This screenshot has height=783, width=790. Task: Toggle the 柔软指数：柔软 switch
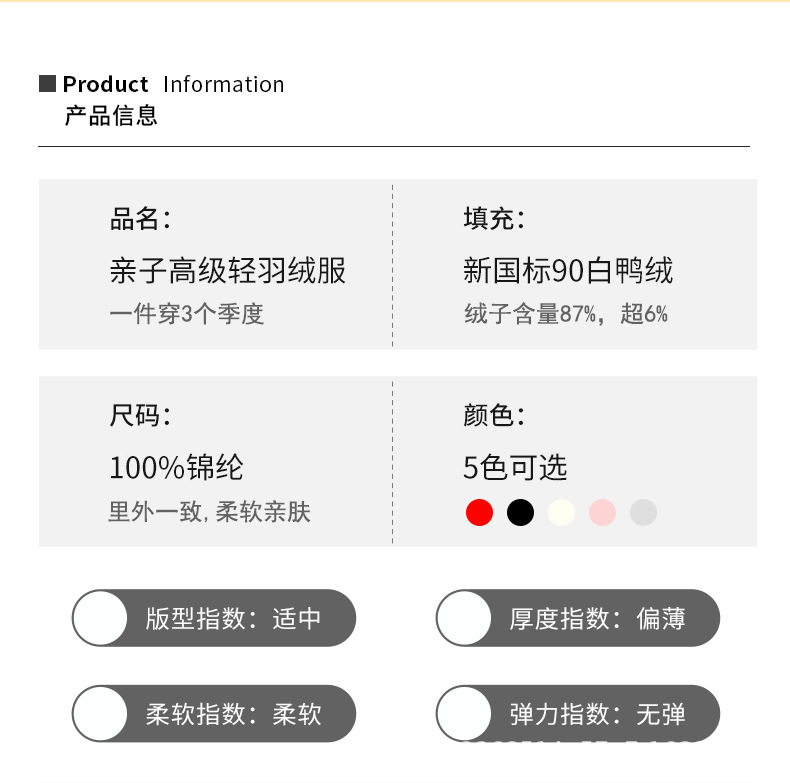102,714
